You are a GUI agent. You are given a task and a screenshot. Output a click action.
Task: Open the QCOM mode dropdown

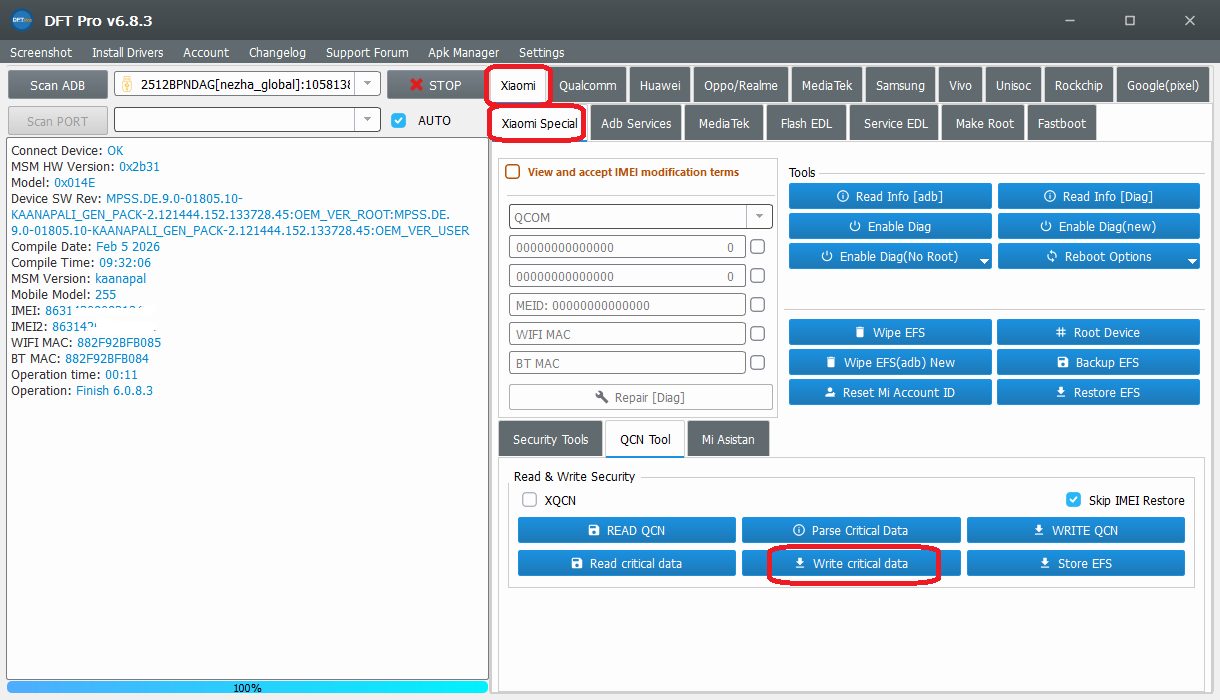[759, 217]
